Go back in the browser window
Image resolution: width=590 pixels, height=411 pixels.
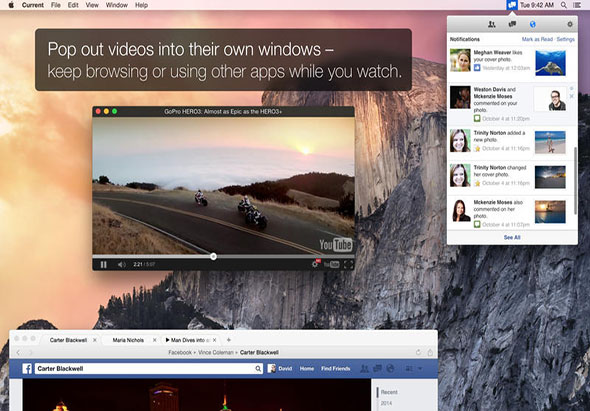click(x=18, y=353)
